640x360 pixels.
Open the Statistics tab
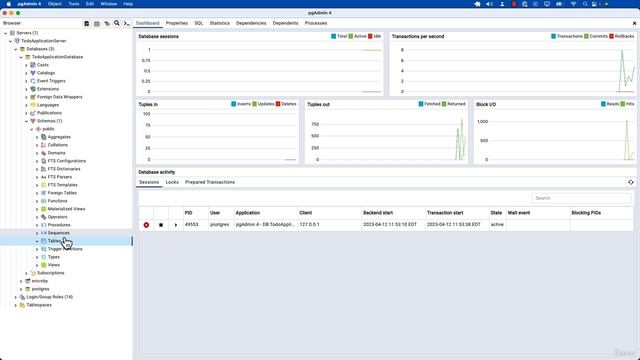220,23
